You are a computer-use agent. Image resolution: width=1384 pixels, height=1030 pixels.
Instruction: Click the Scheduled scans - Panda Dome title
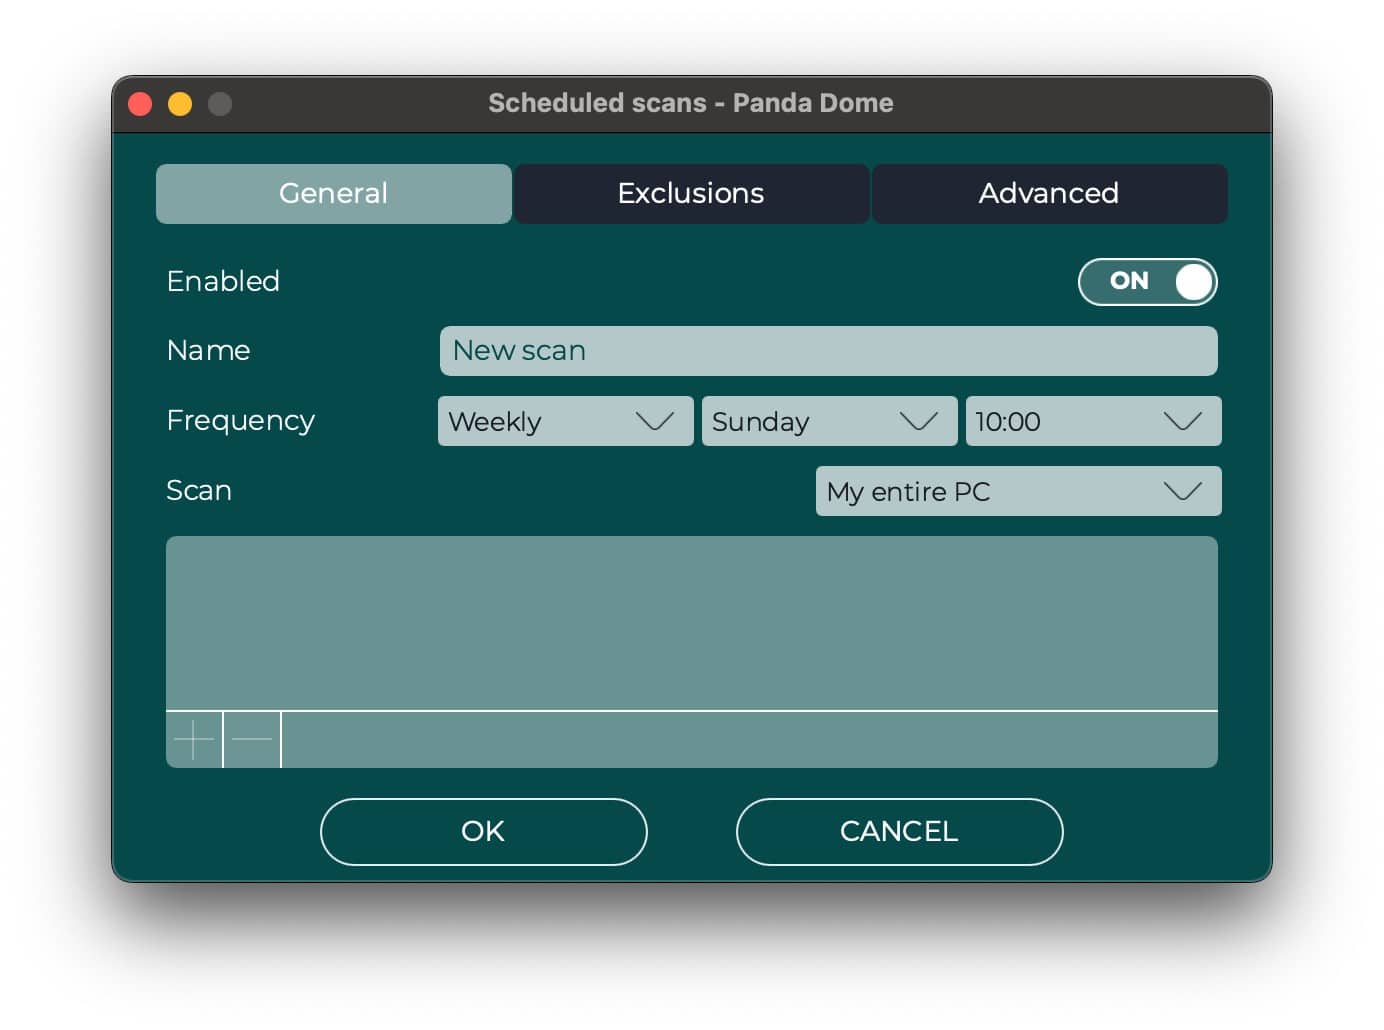point(691,103)
